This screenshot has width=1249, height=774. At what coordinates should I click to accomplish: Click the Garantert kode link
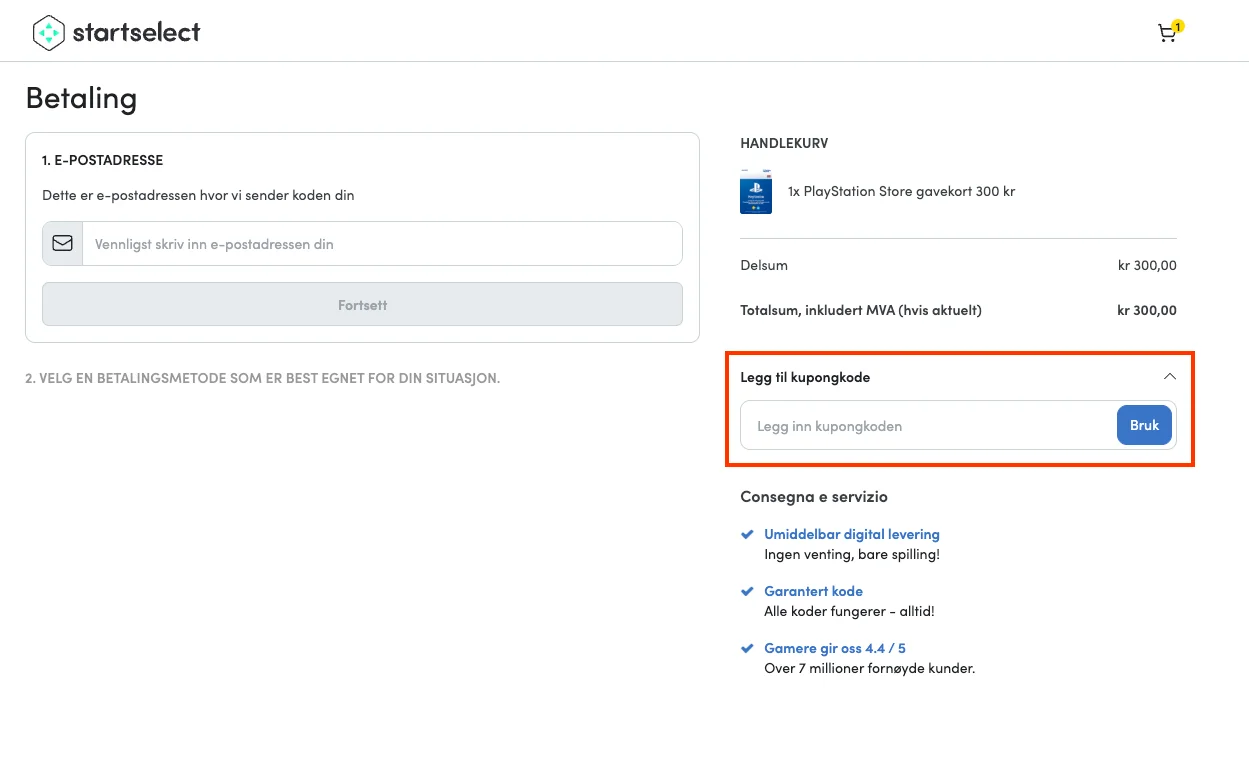click(x=813, y=591)
